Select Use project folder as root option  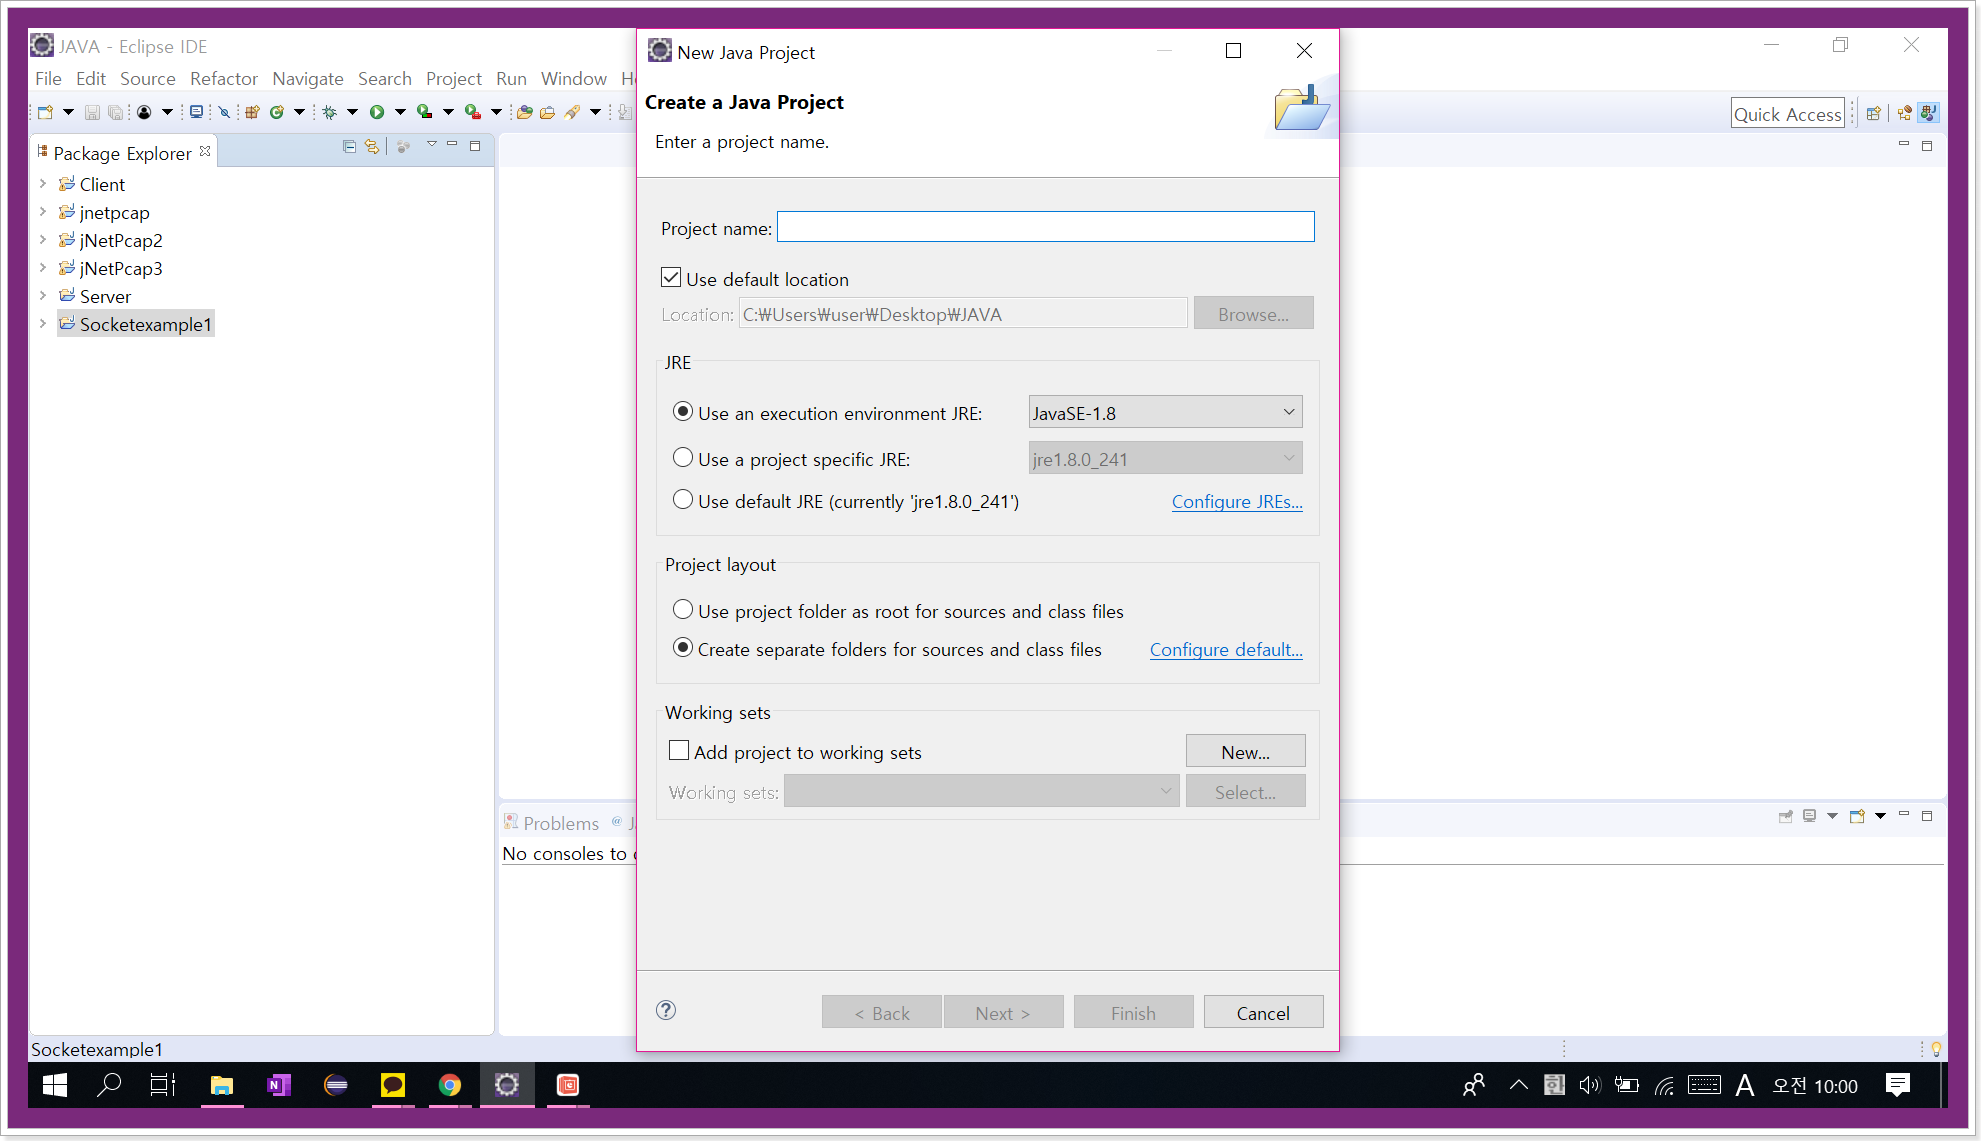683,610
